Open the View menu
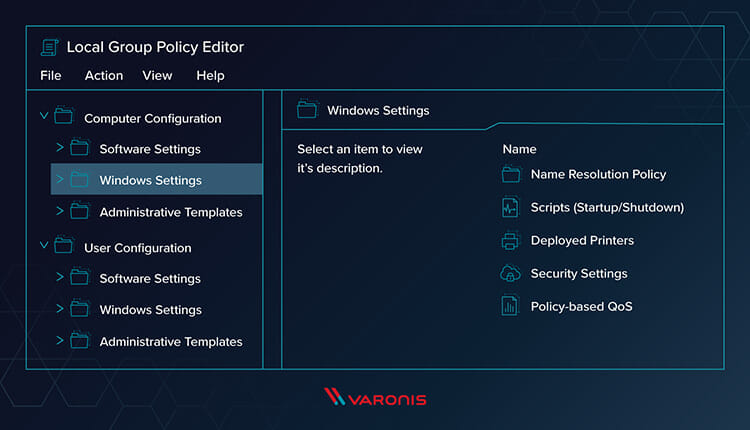Screen dimensions: 750x430 (157, 76)
